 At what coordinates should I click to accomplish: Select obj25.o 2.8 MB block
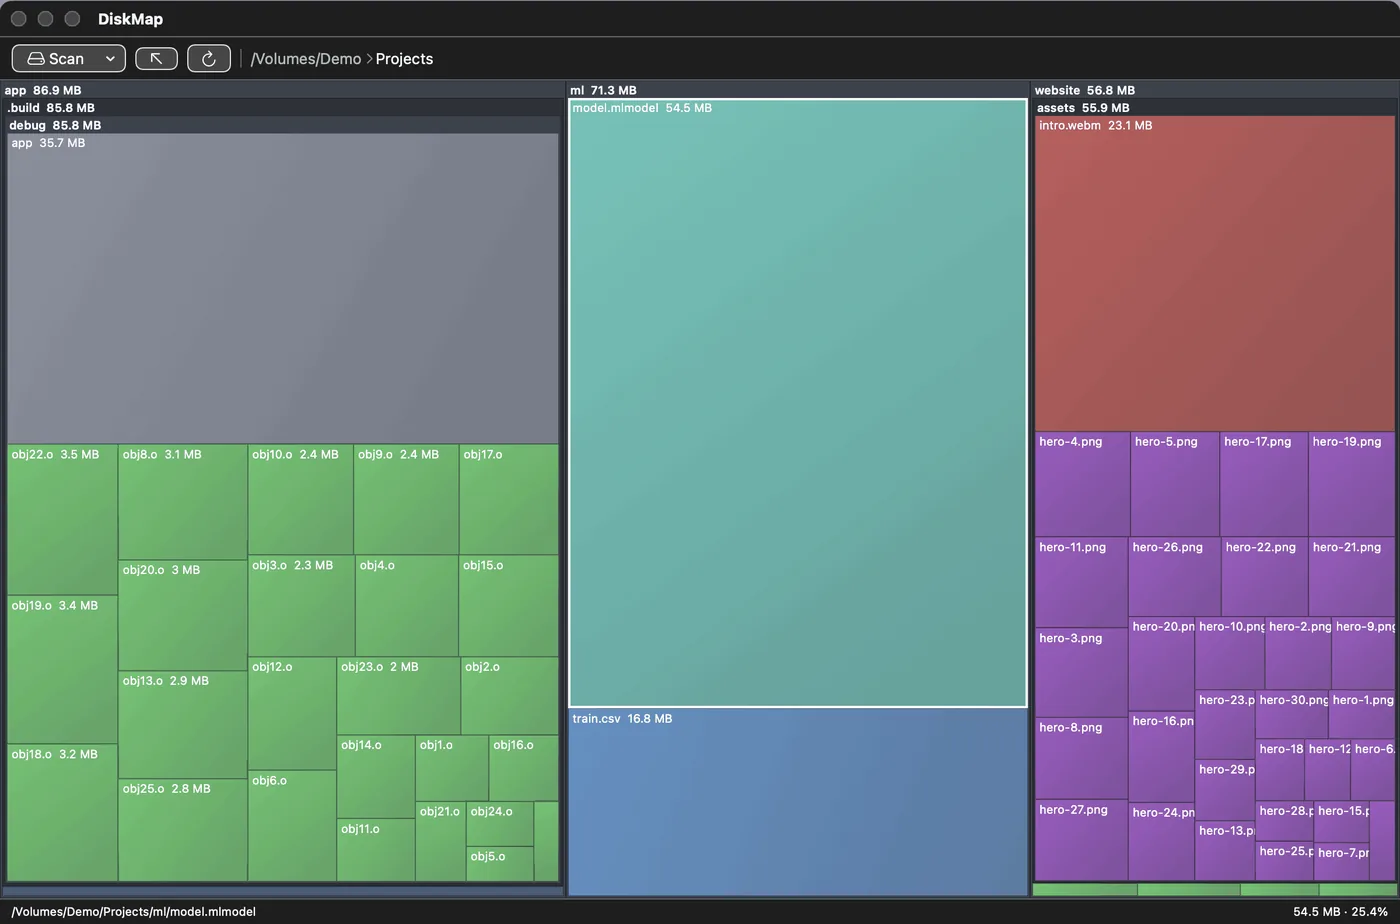(183, 830)
